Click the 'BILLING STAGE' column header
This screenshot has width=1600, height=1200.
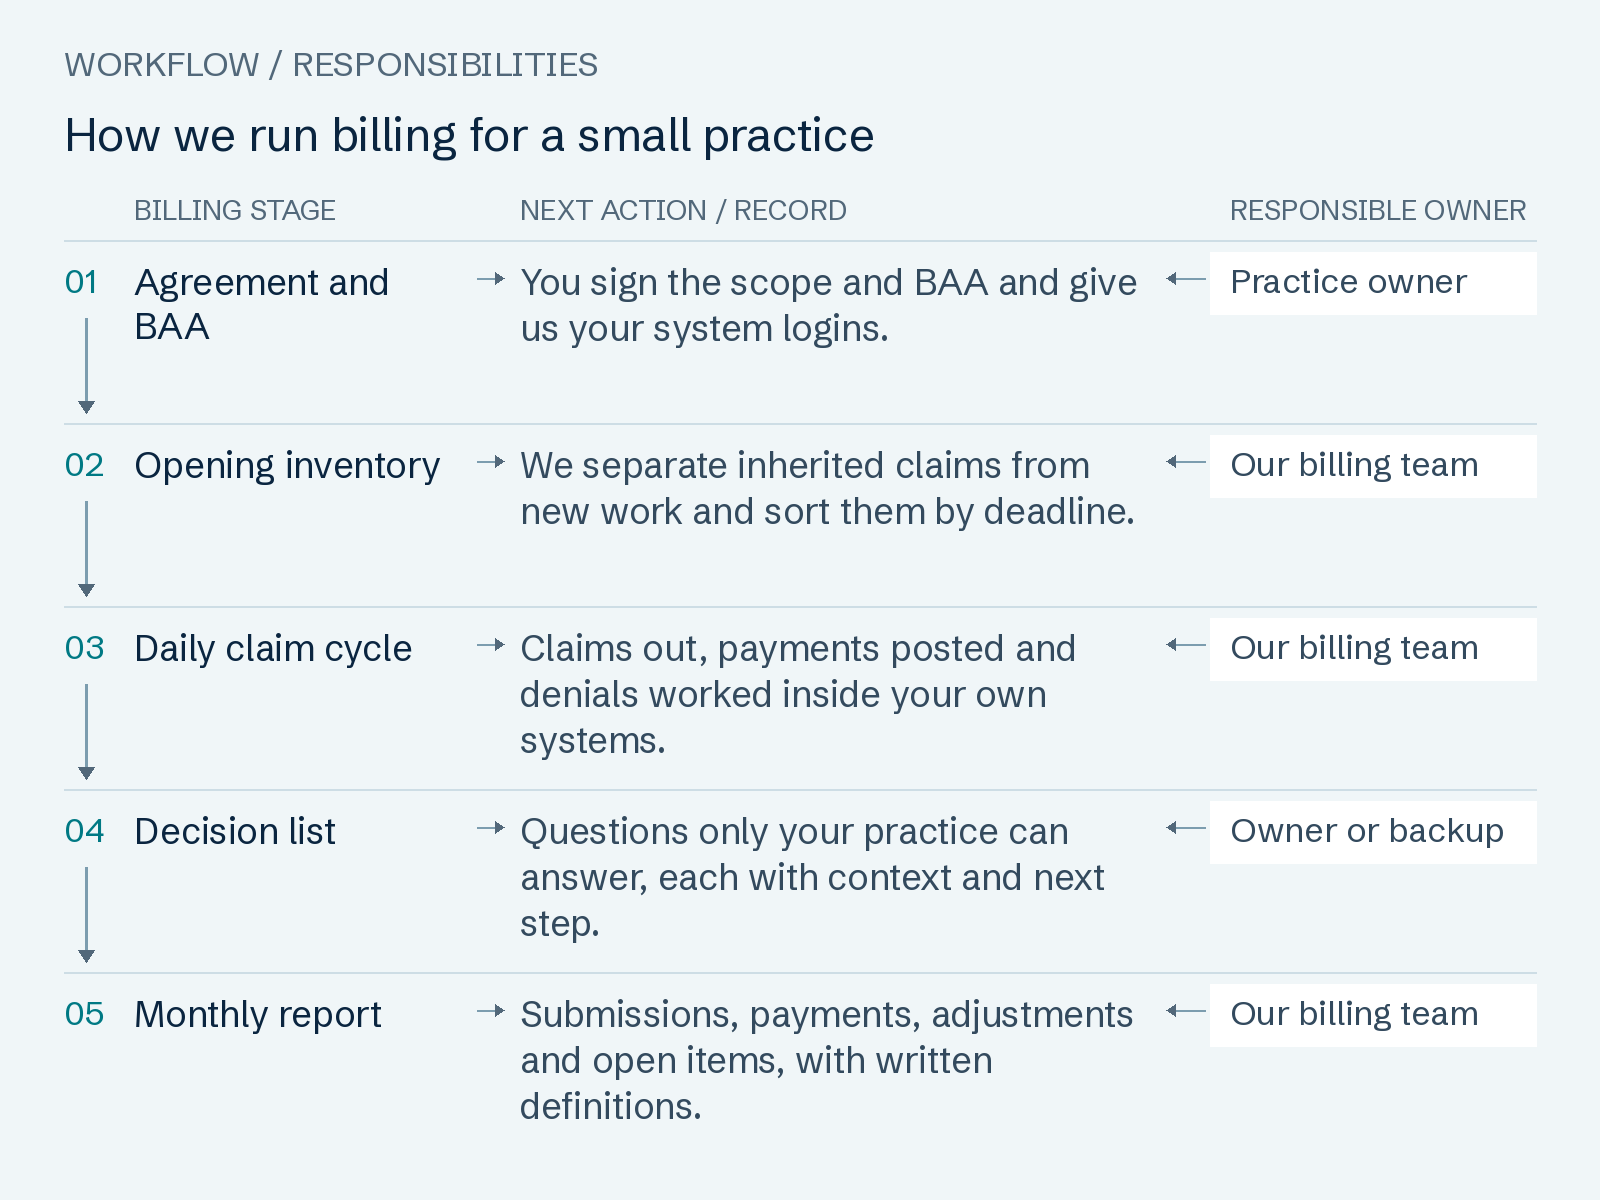tap(235, 211)
